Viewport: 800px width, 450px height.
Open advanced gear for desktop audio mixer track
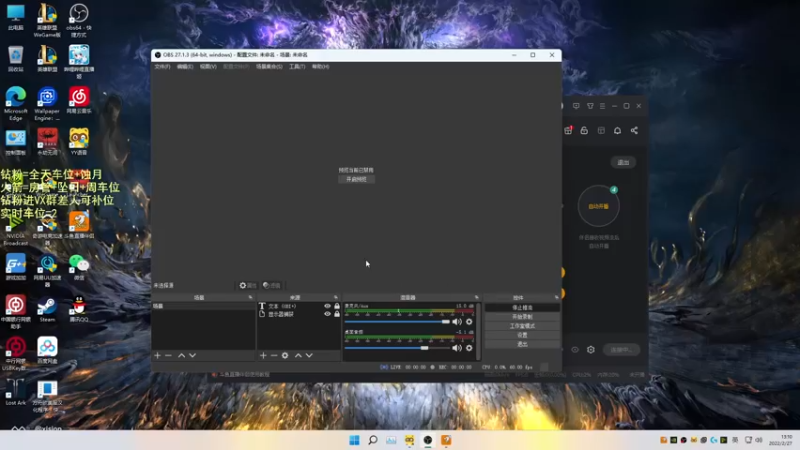[469, 348]
